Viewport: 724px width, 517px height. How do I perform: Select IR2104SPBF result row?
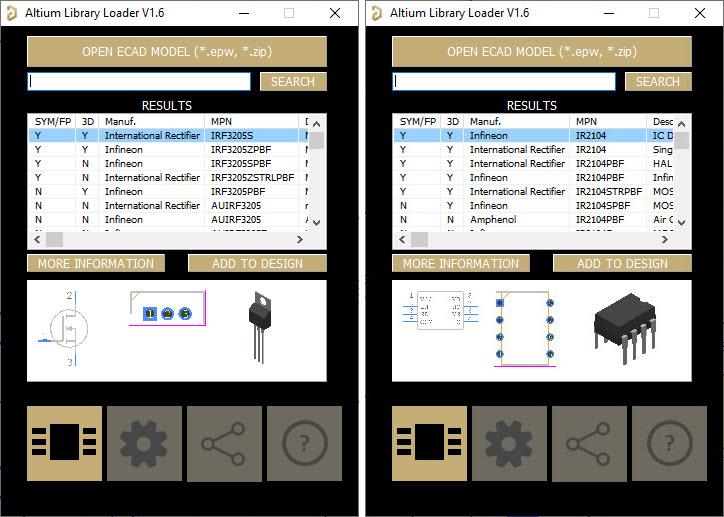click(533, 205)
